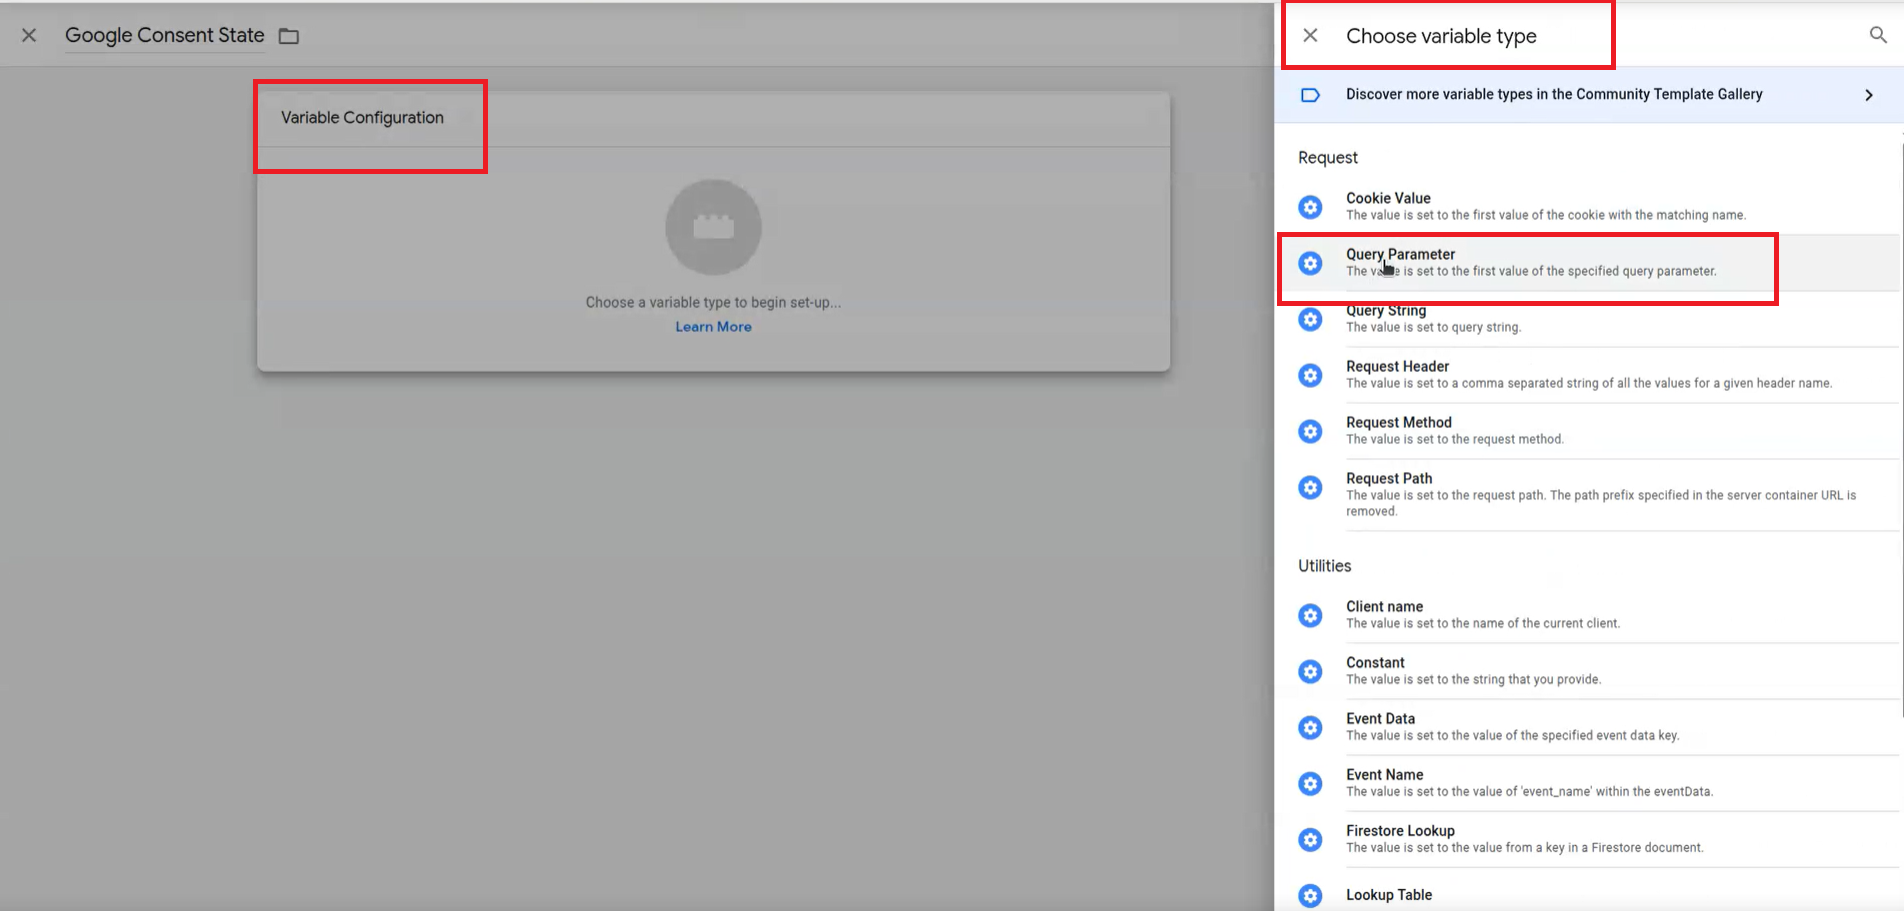Viewport: 1904px width, 911px height.
Task: Select Event Name utility variable
Action: [1589, 782]
